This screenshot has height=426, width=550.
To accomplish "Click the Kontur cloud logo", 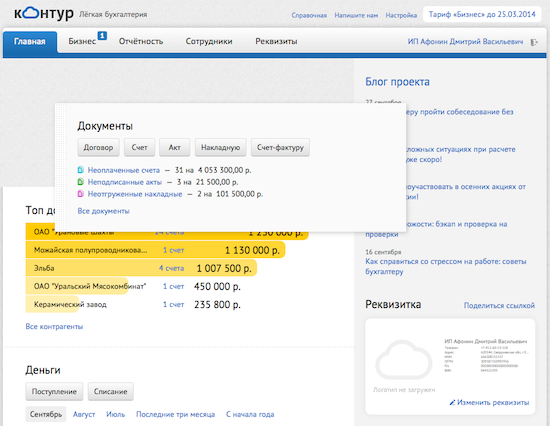I will 43,14.
